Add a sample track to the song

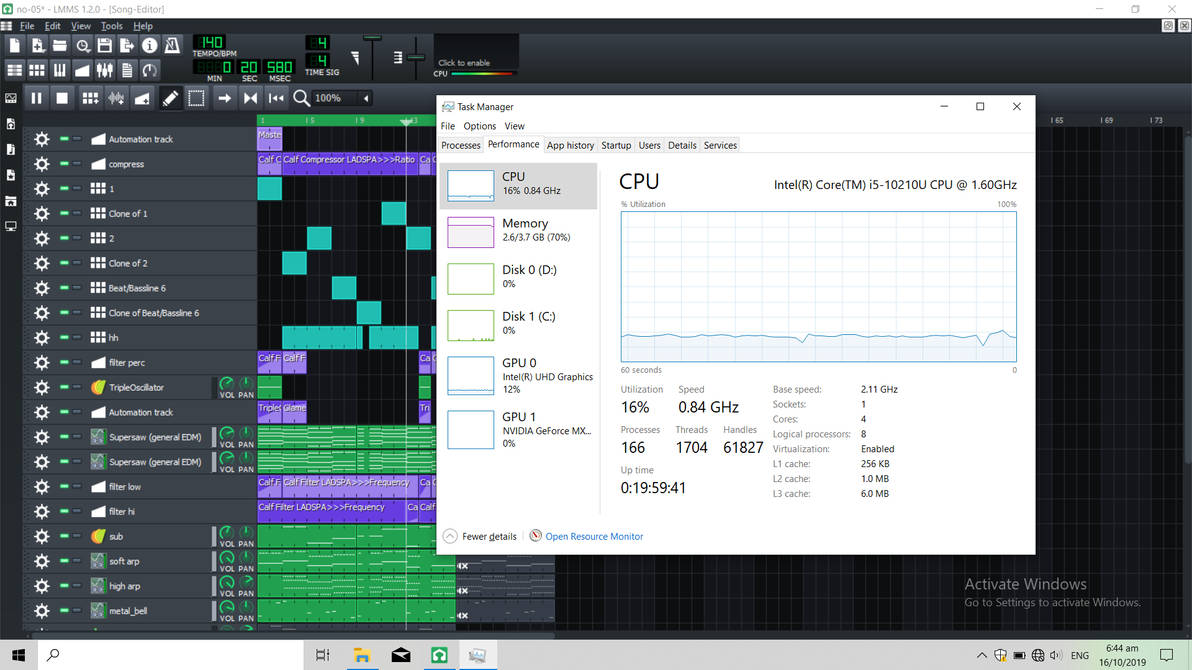116,98
